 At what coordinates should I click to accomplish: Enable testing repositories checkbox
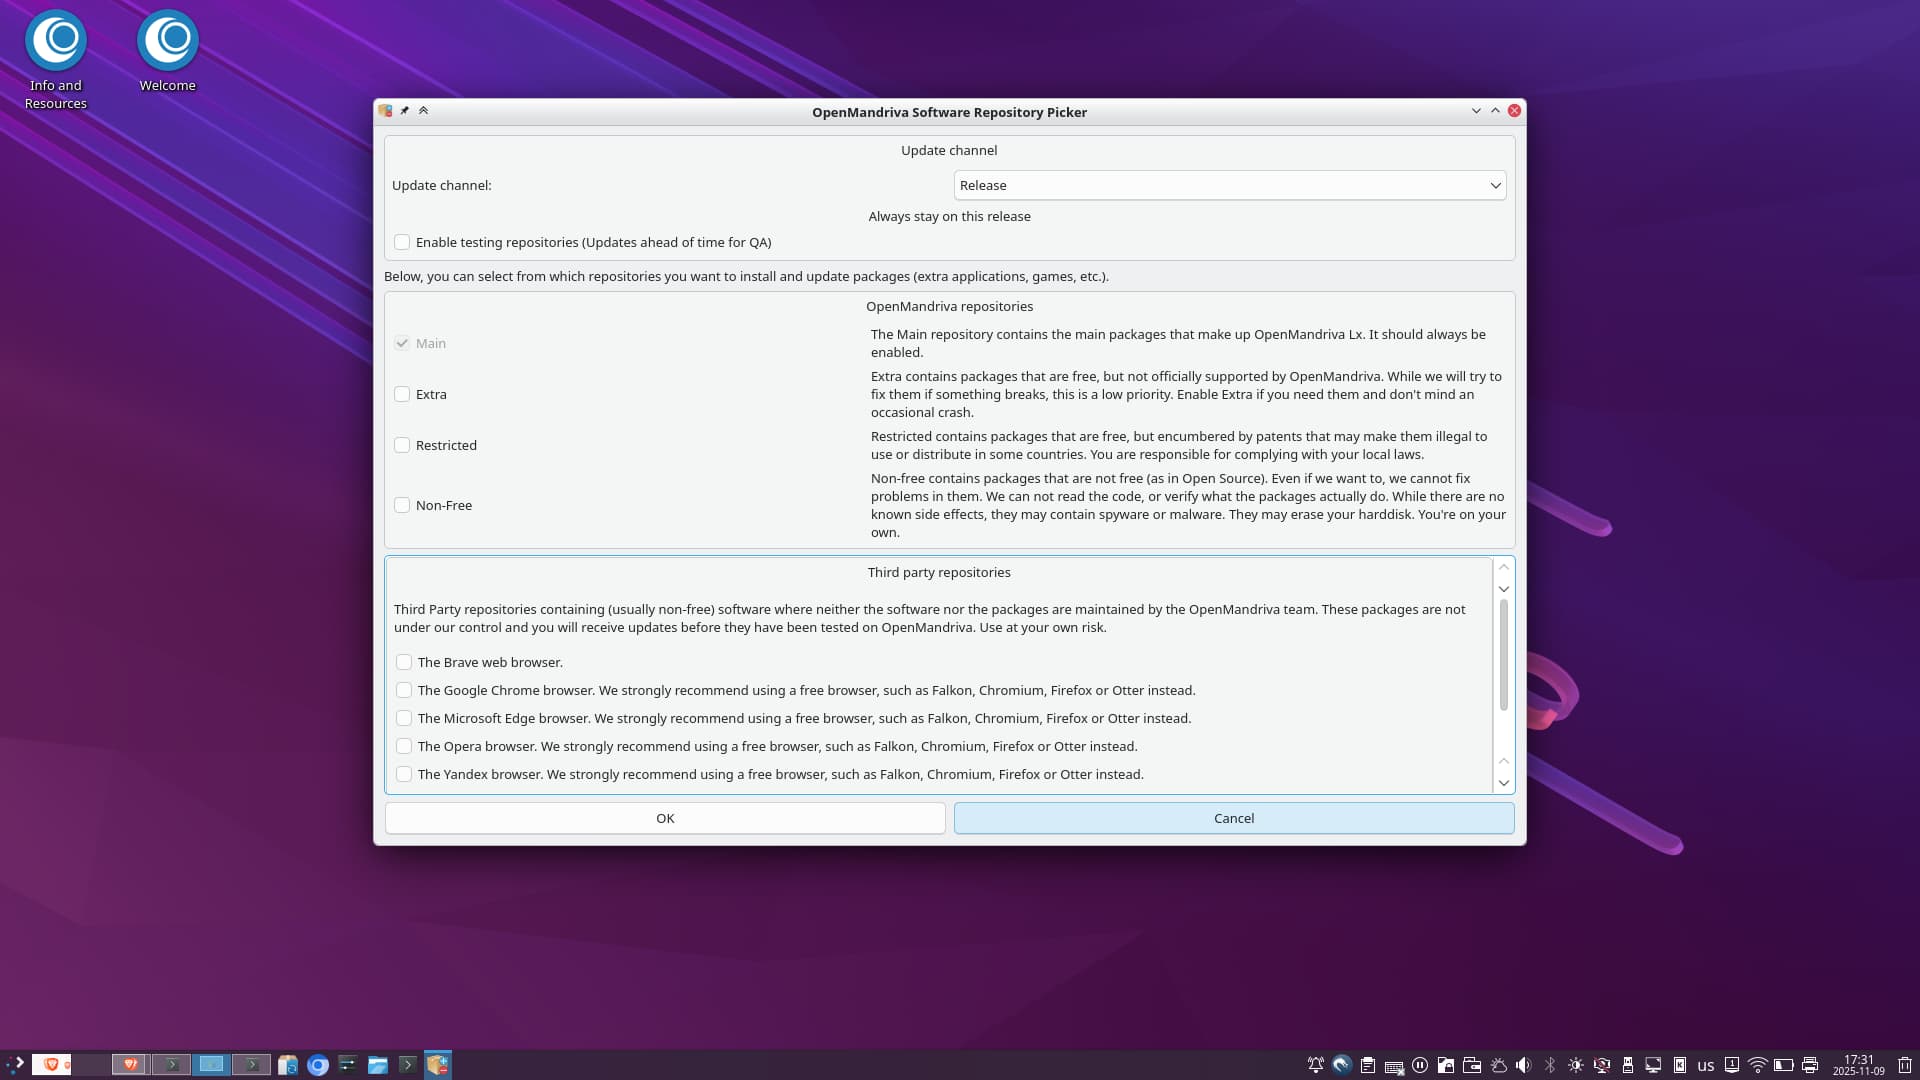click(402, 242)
